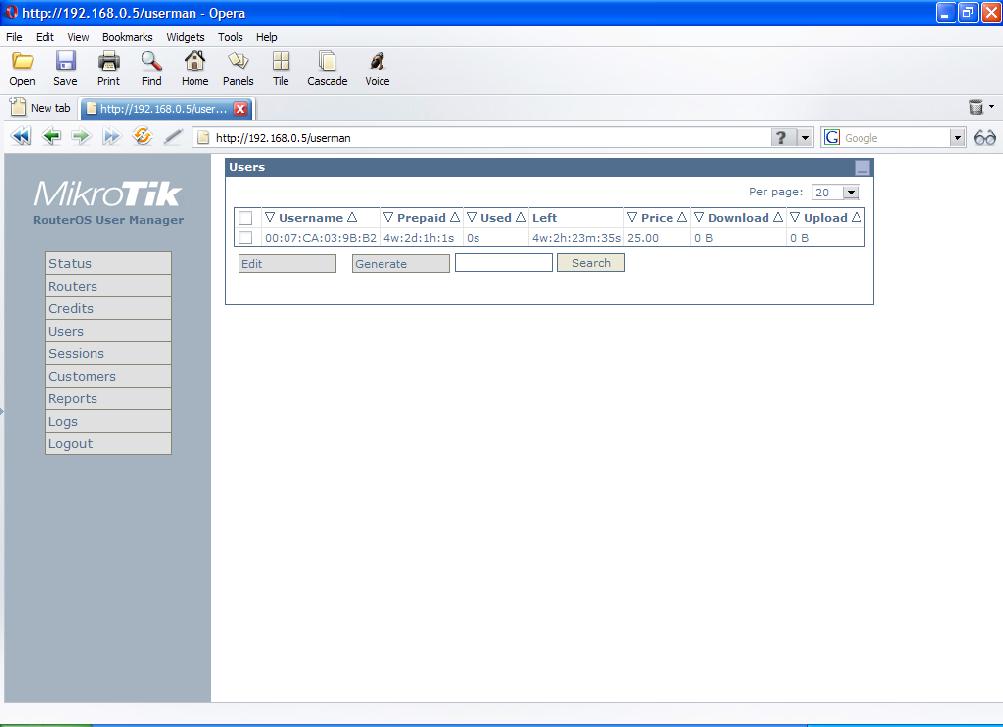
Task: Click the New tab button
Action: (41, 108)
